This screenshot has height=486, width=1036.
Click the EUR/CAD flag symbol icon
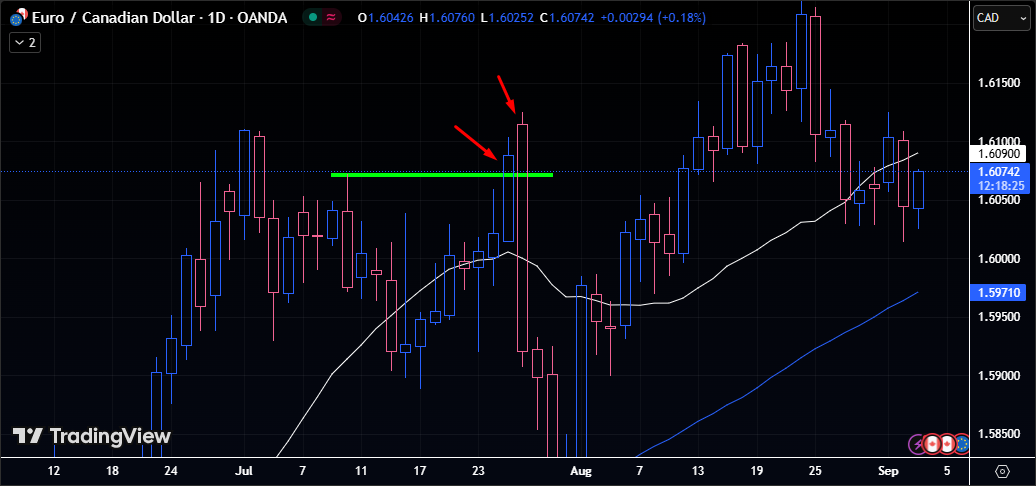[18, 18]
